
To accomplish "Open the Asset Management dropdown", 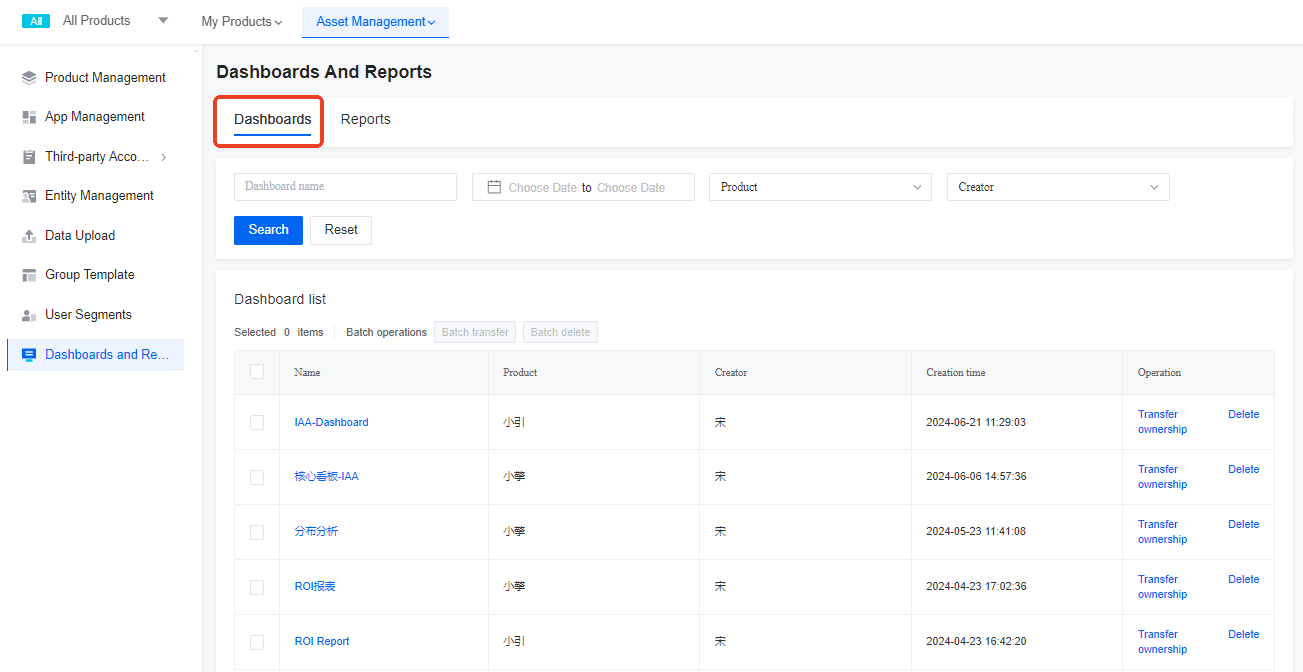I will 376,22.
